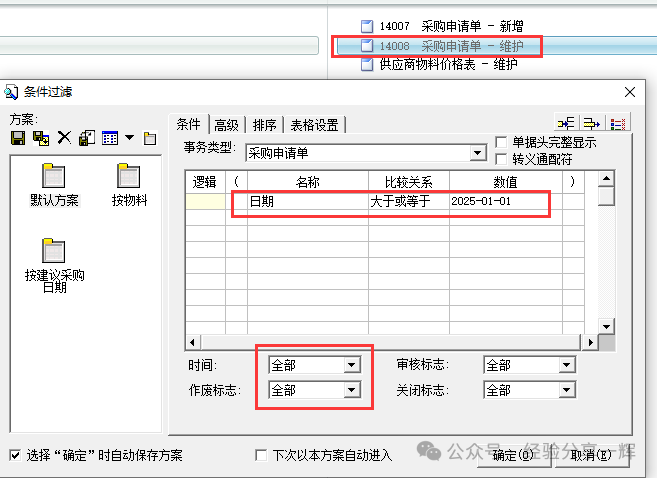Open the 审核标志 dropdown
Image resolution: width=657 pixels, height=478 pixels.
pos(567,366)
